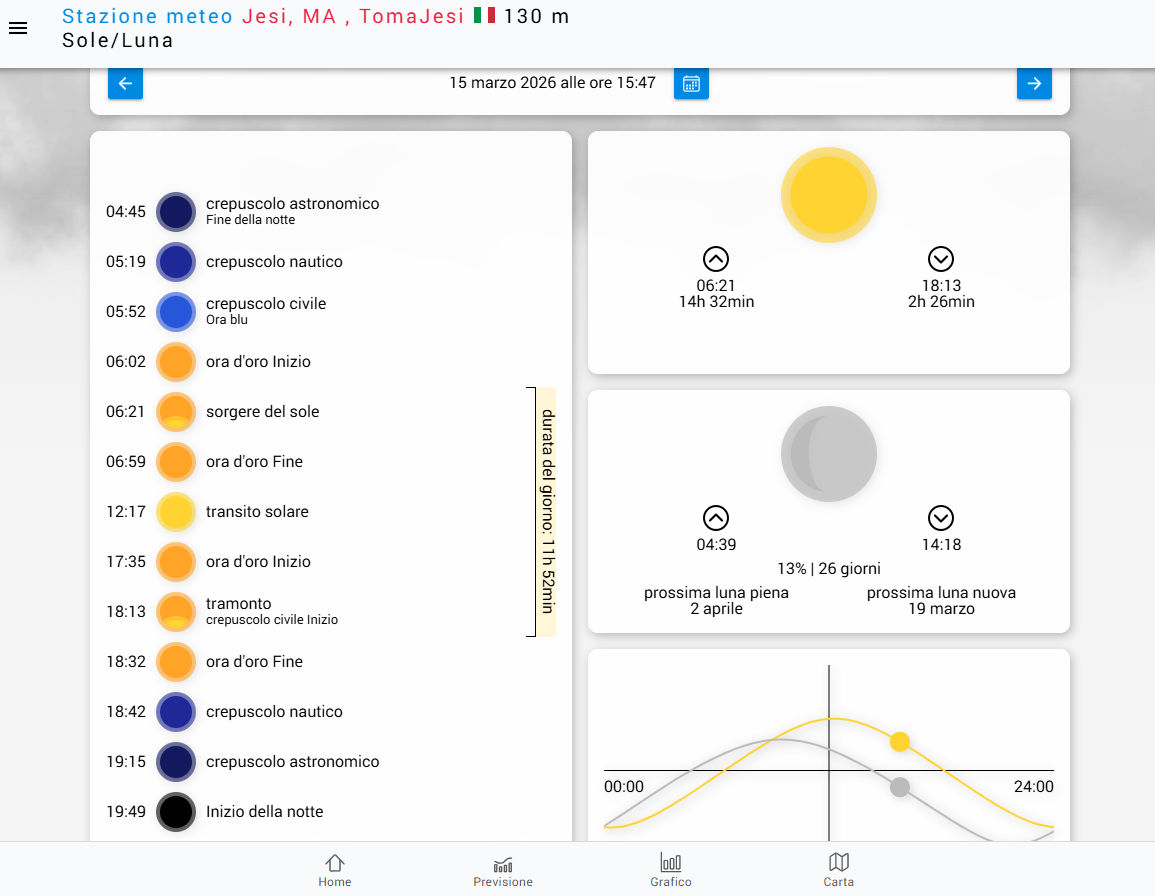Image resolution: width=1155 pixels, height=896 pixels.
Task: Click the 'durata del giorno' bar
Action: pos(546,512)
